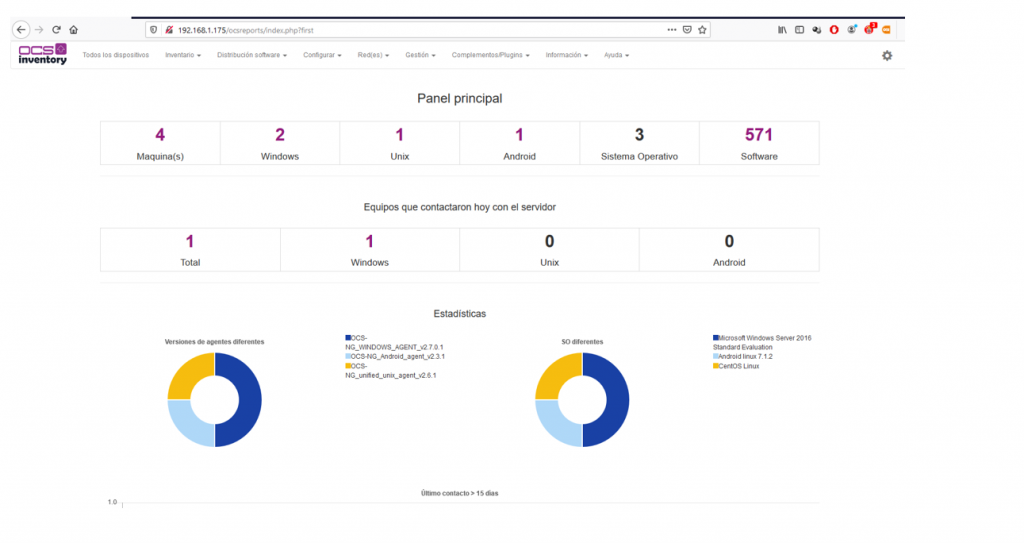Toggle OCS-NG_WINDOWS_AGENT legend blue swatch

click(348, 338)
